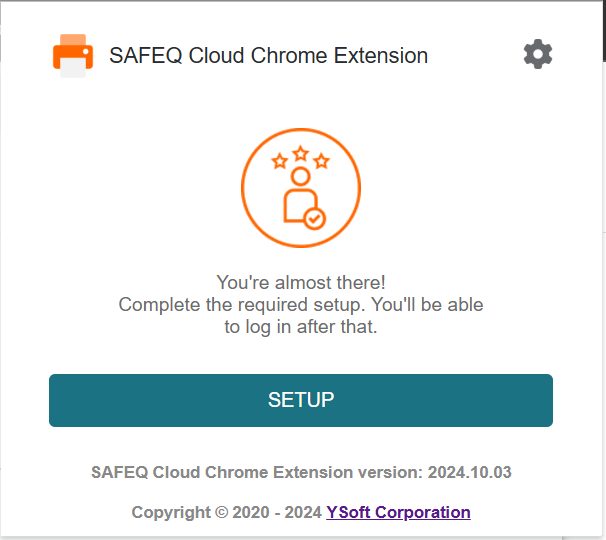Viewport: 606px width, 540px height.
Task: Click the person figure's body outline
Action: (x=300, y=206)
